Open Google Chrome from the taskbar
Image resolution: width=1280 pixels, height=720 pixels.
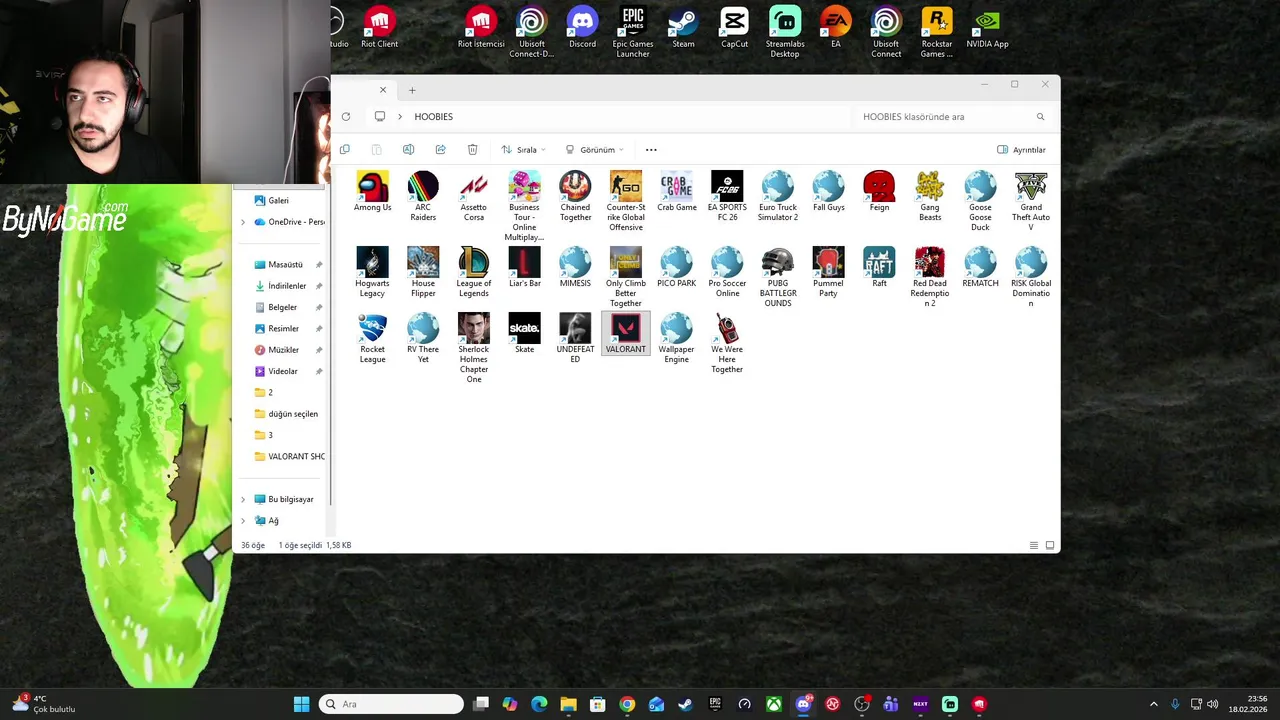pos(627,704)
